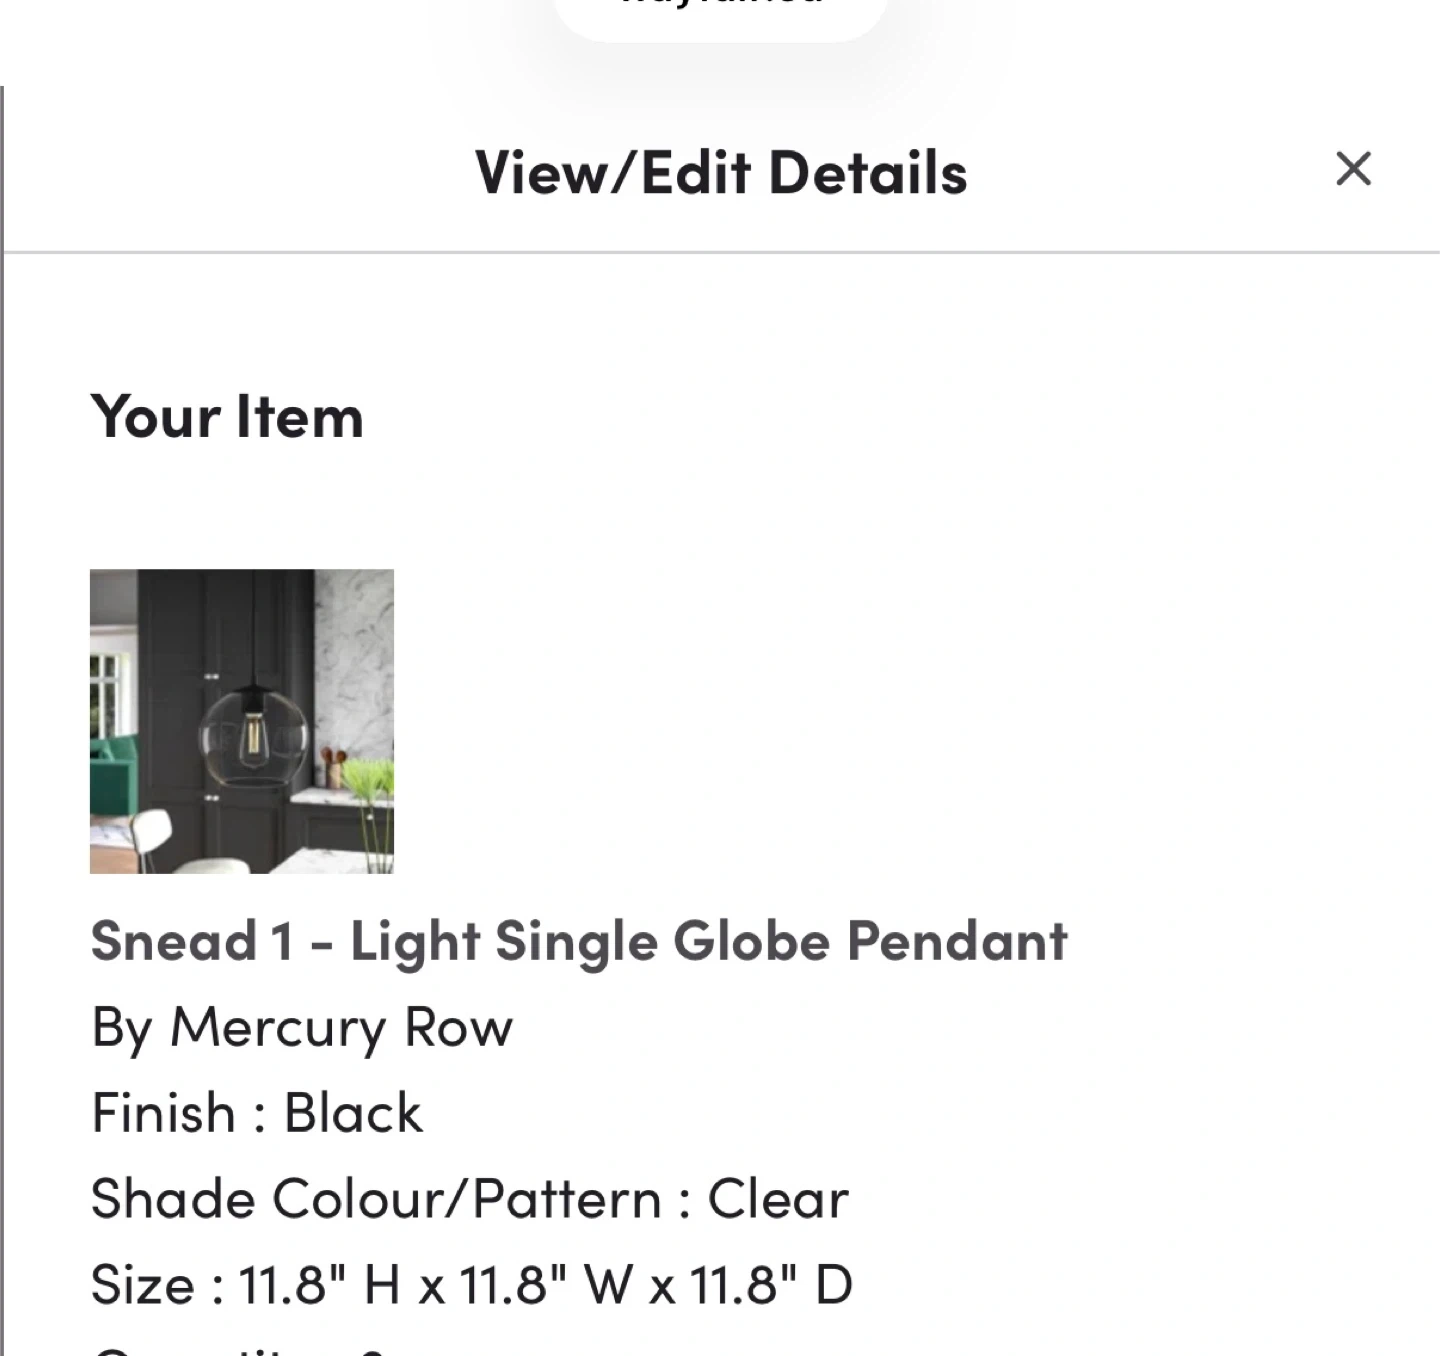
Task: Click the Shade Colour/Pattern label
Action: tap(376, 1199)
